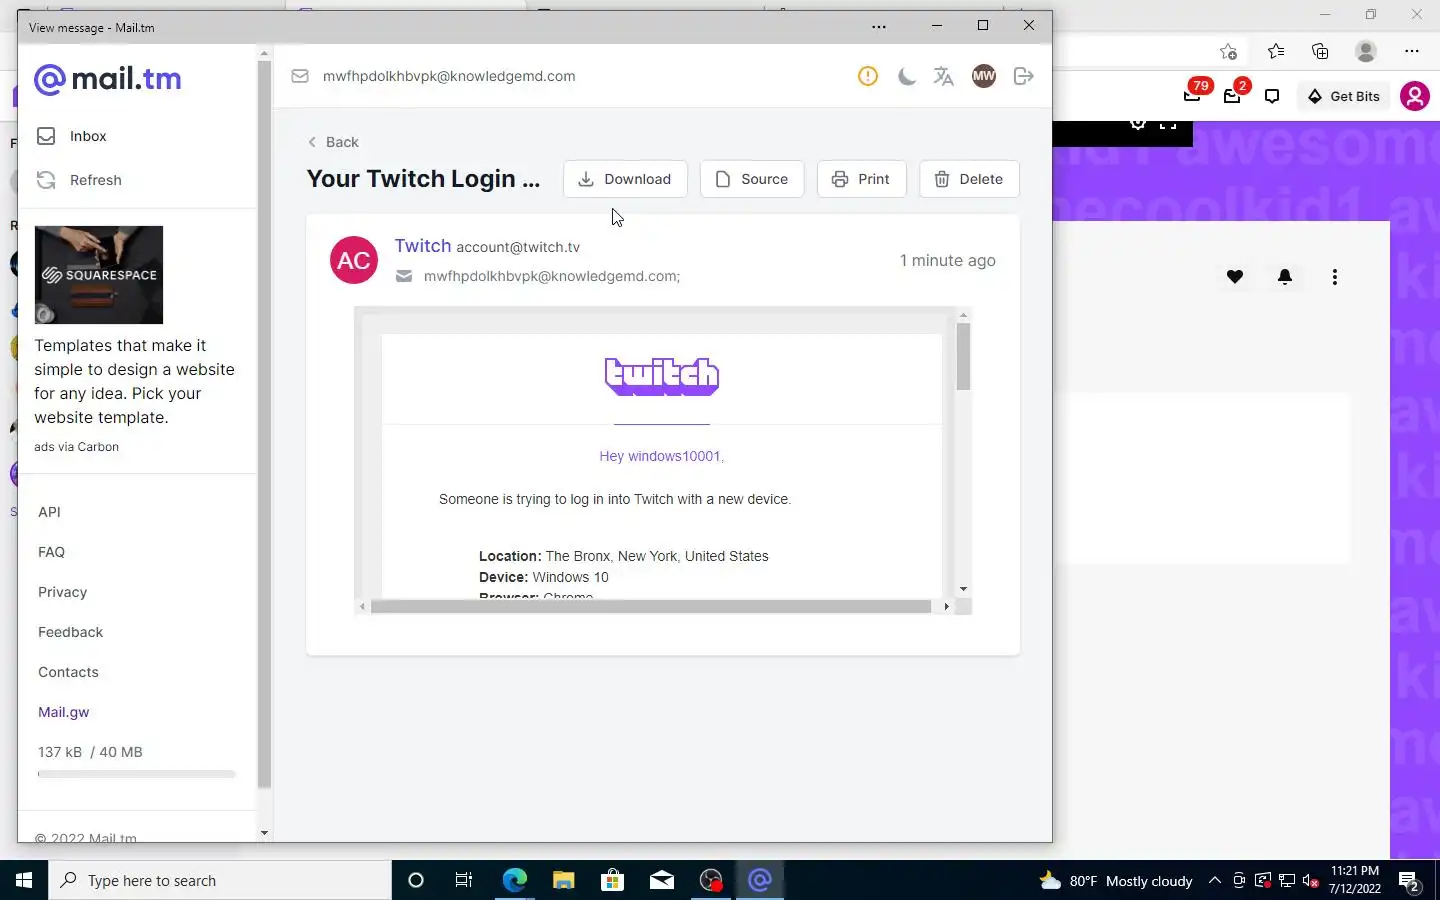
Task: Click the Twitch sender name
Action: 423,246
